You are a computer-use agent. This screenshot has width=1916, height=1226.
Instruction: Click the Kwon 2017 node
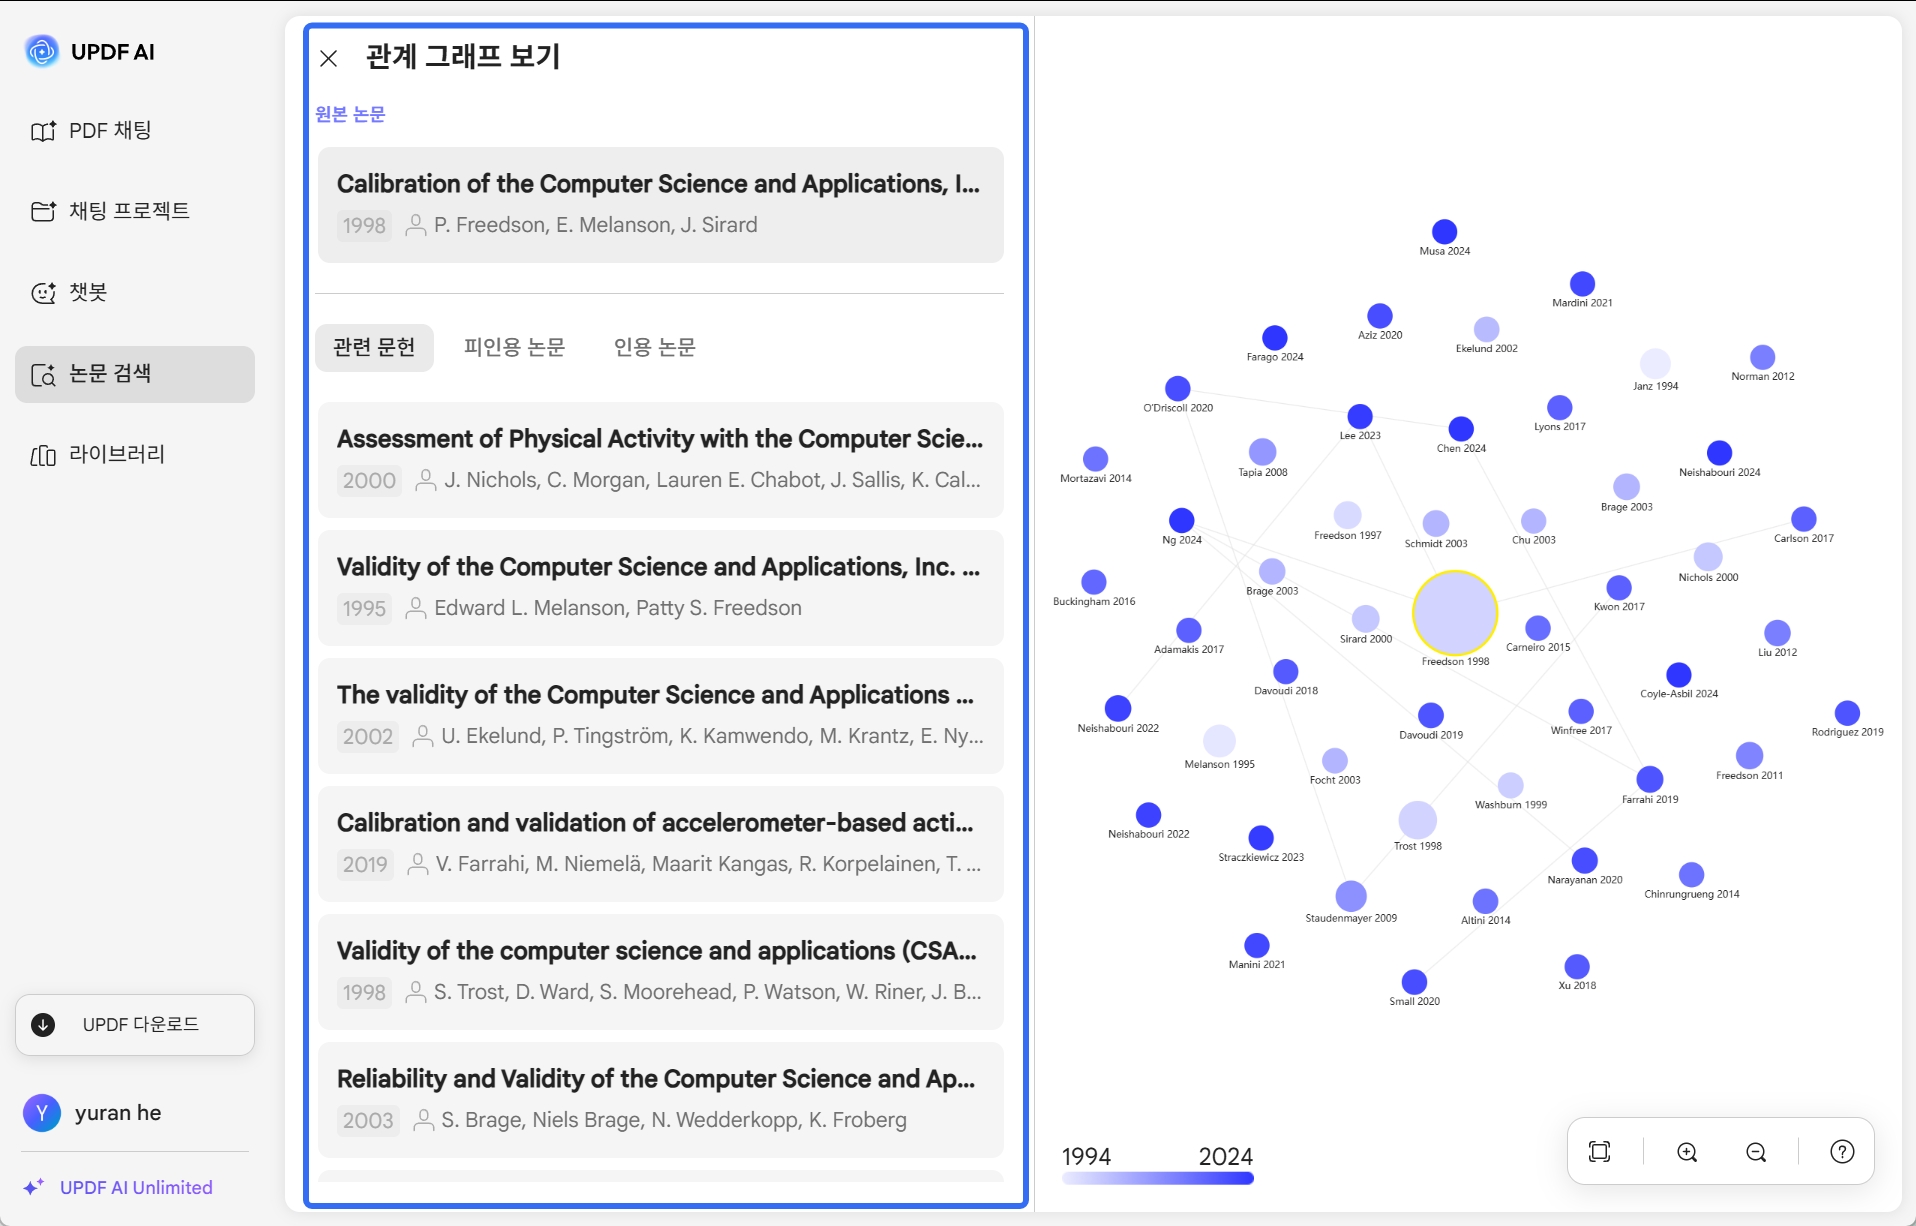[1619, 587]
